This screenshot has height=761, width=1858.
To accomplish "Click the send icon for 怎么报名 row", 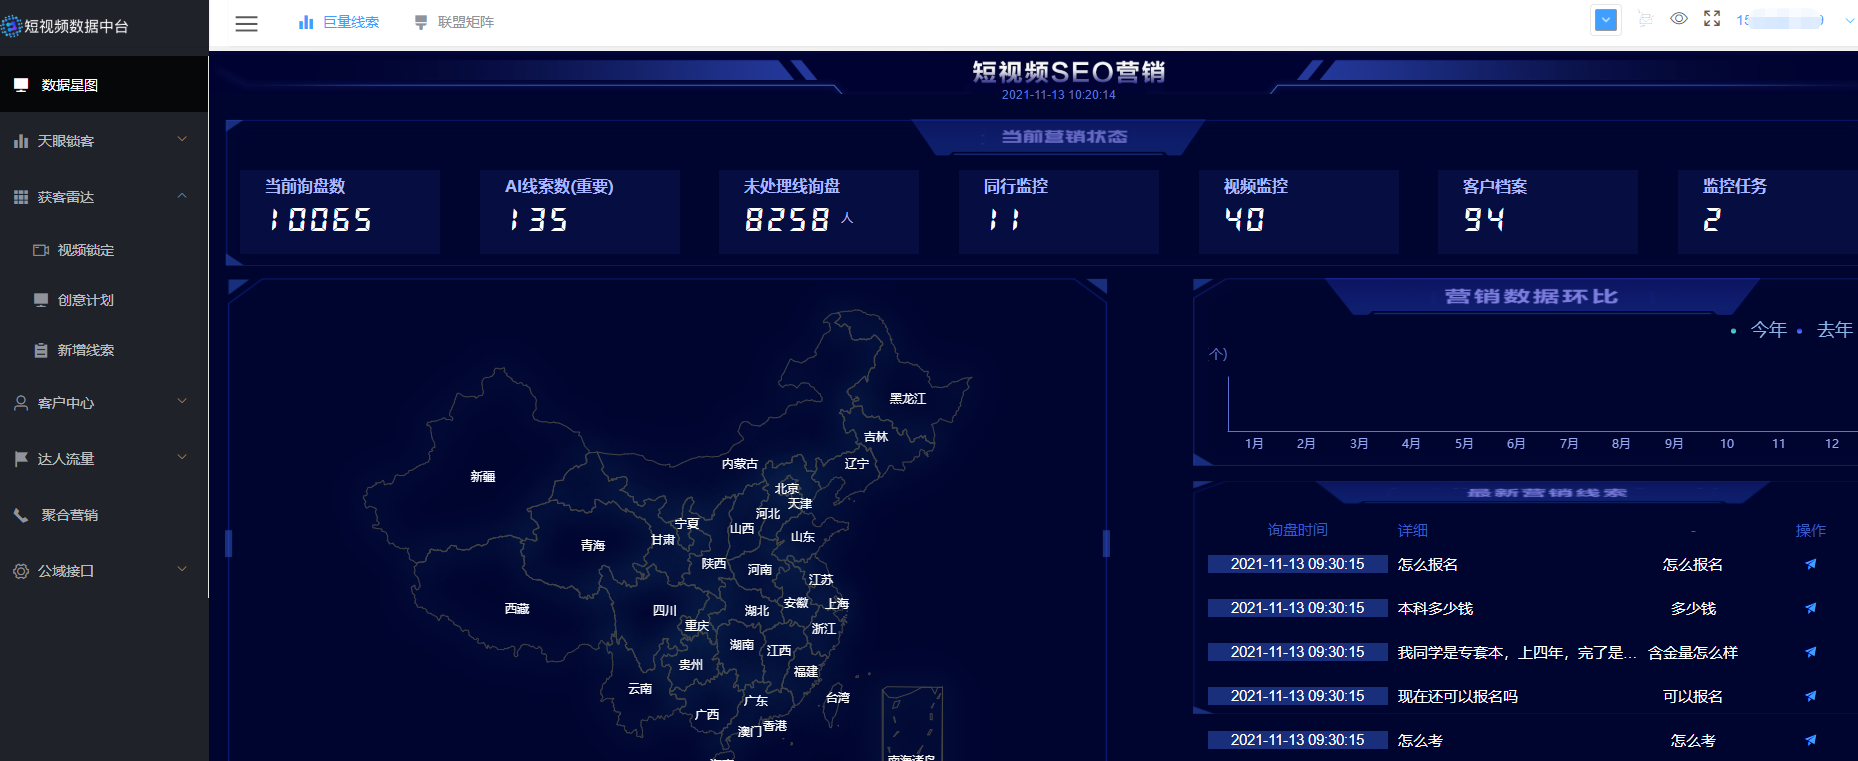I will 1810,564.
